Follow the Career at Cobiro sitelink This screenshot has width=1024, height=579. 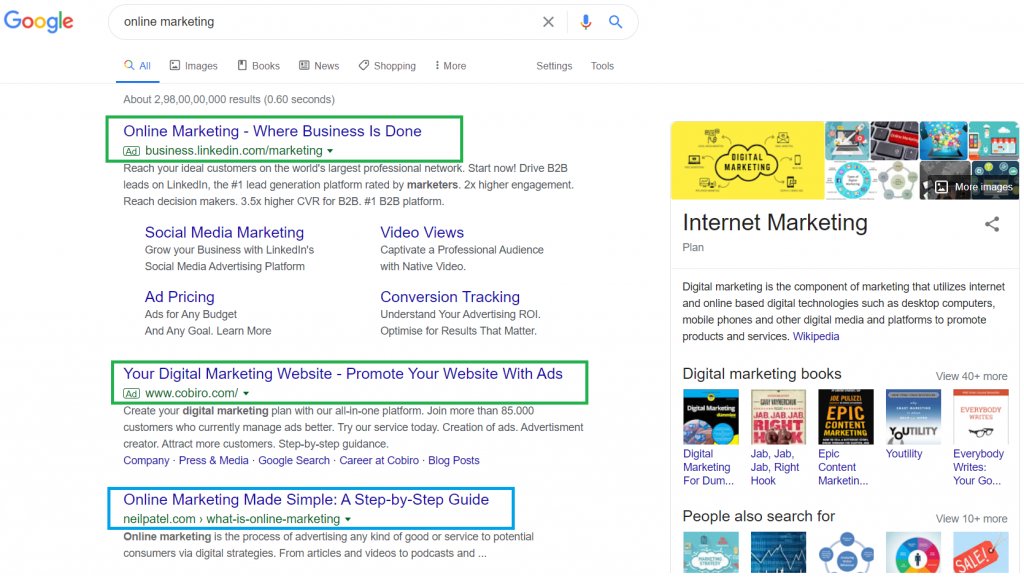(x=379, y=461)
